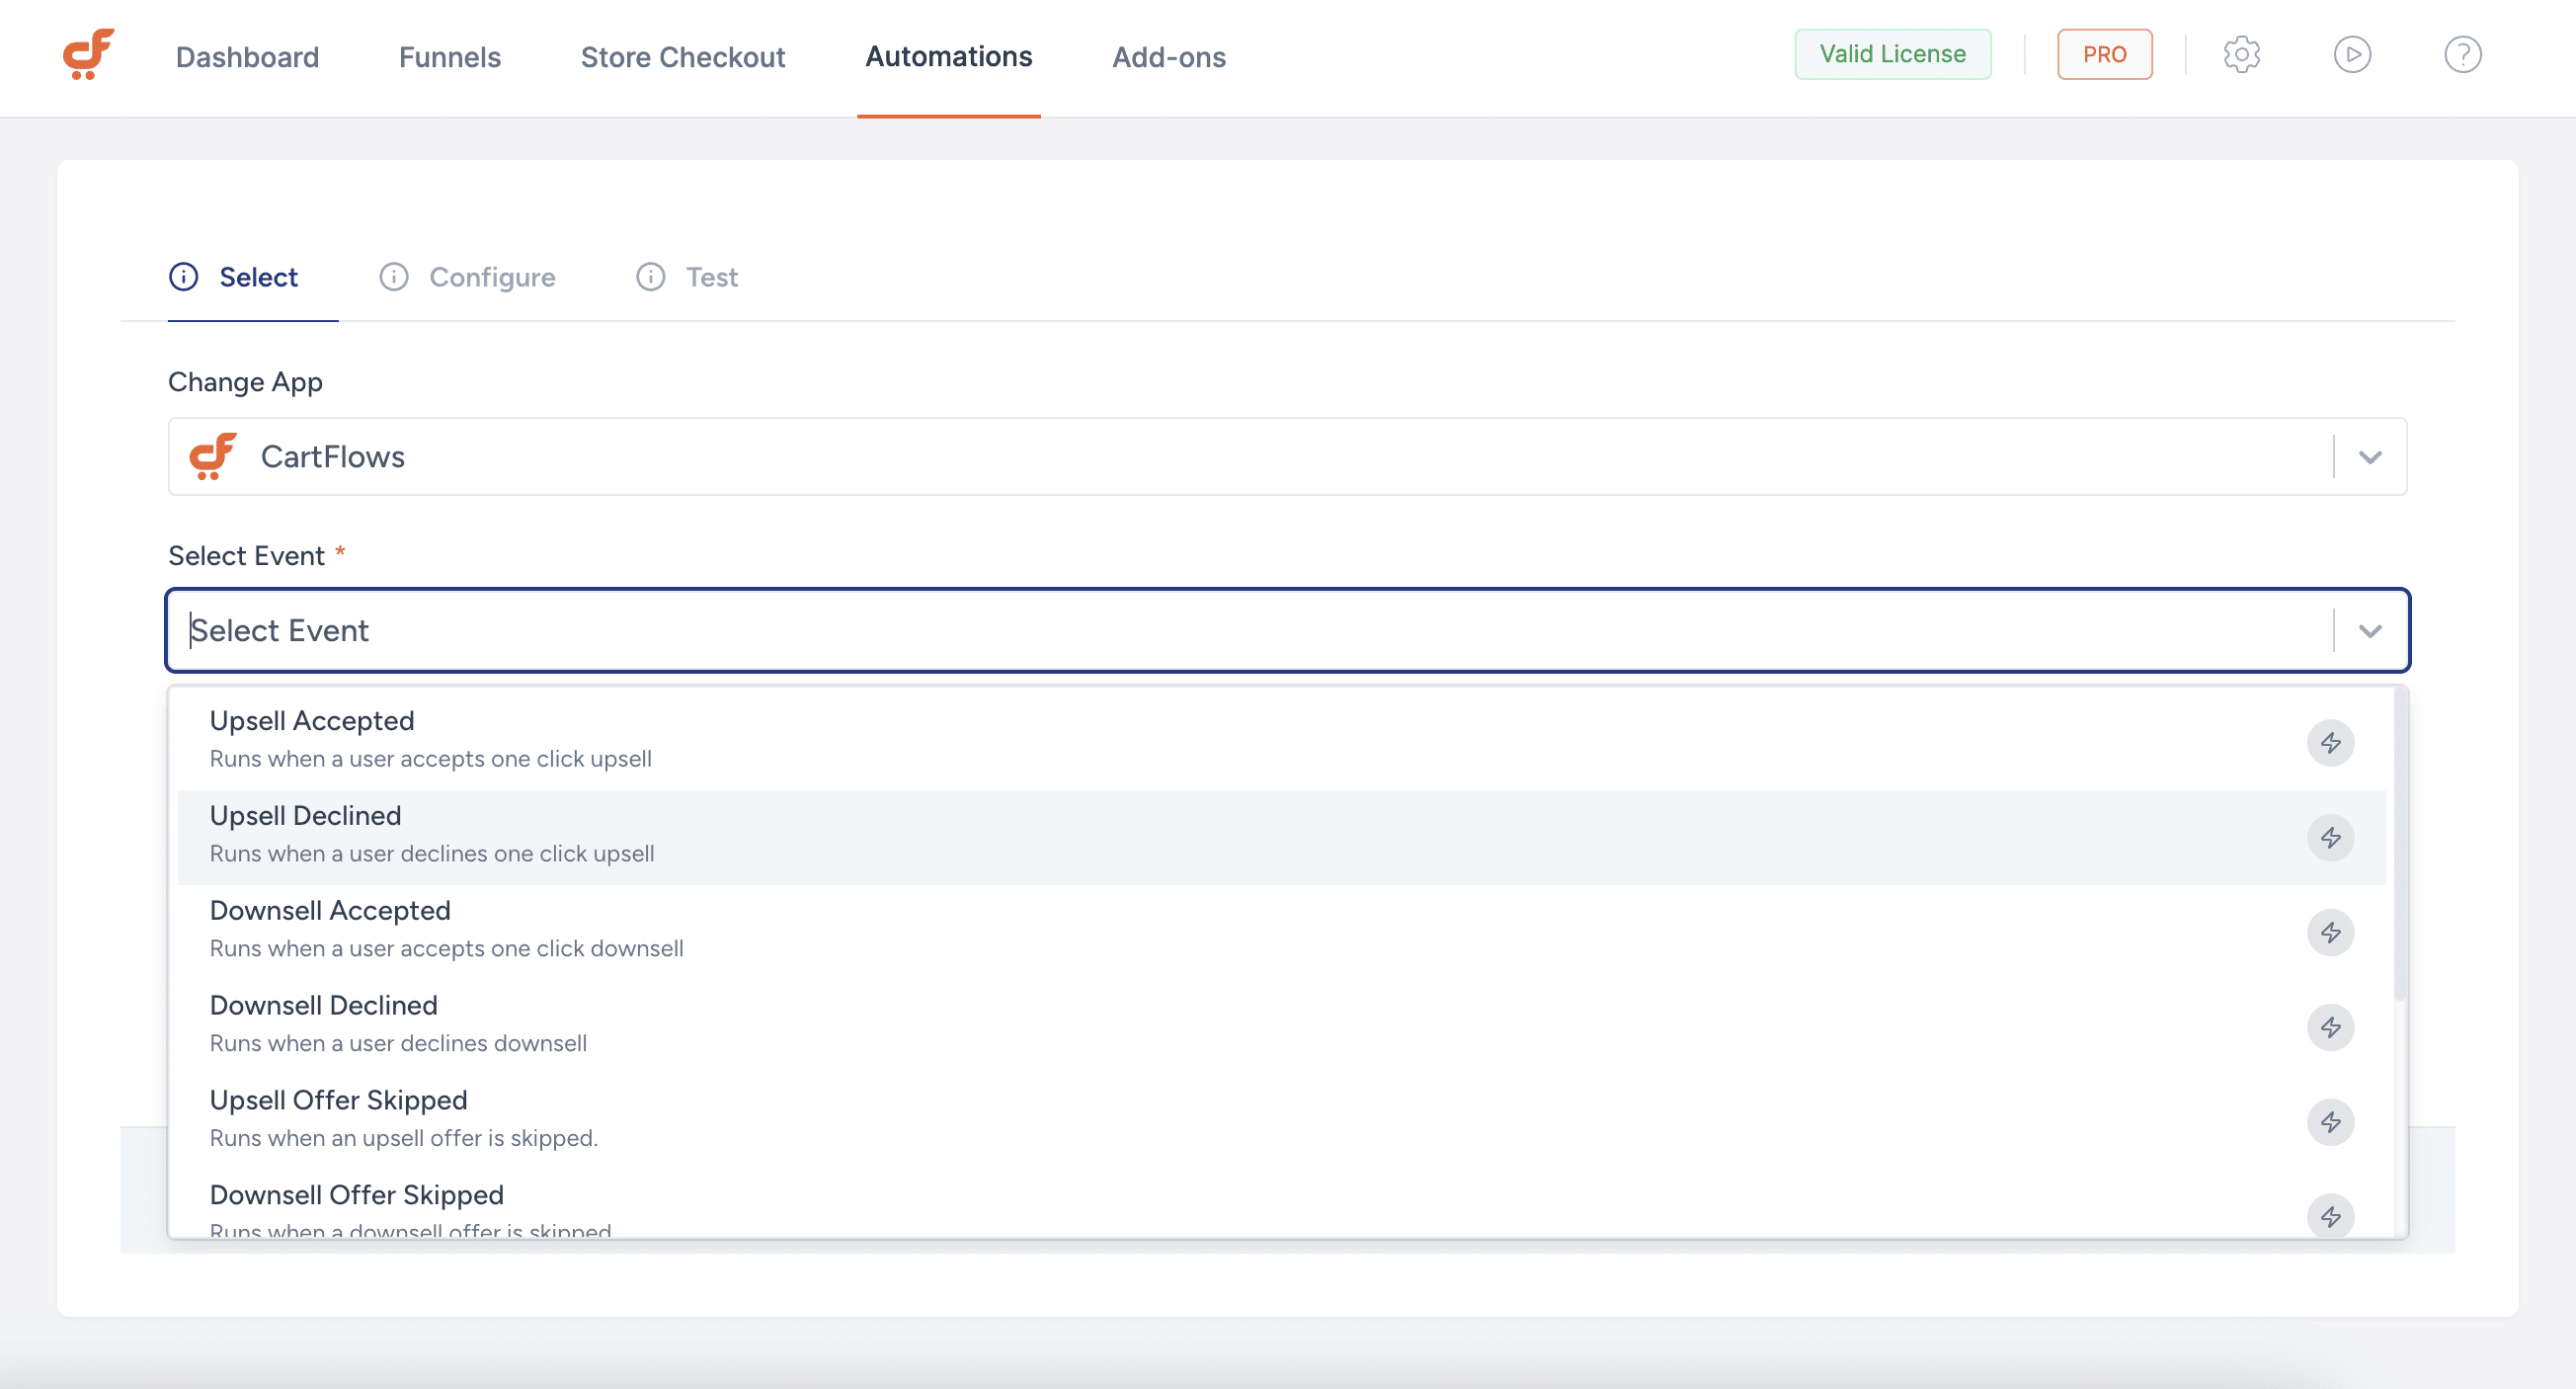Go to the Funnels menu

pos(450,57)
